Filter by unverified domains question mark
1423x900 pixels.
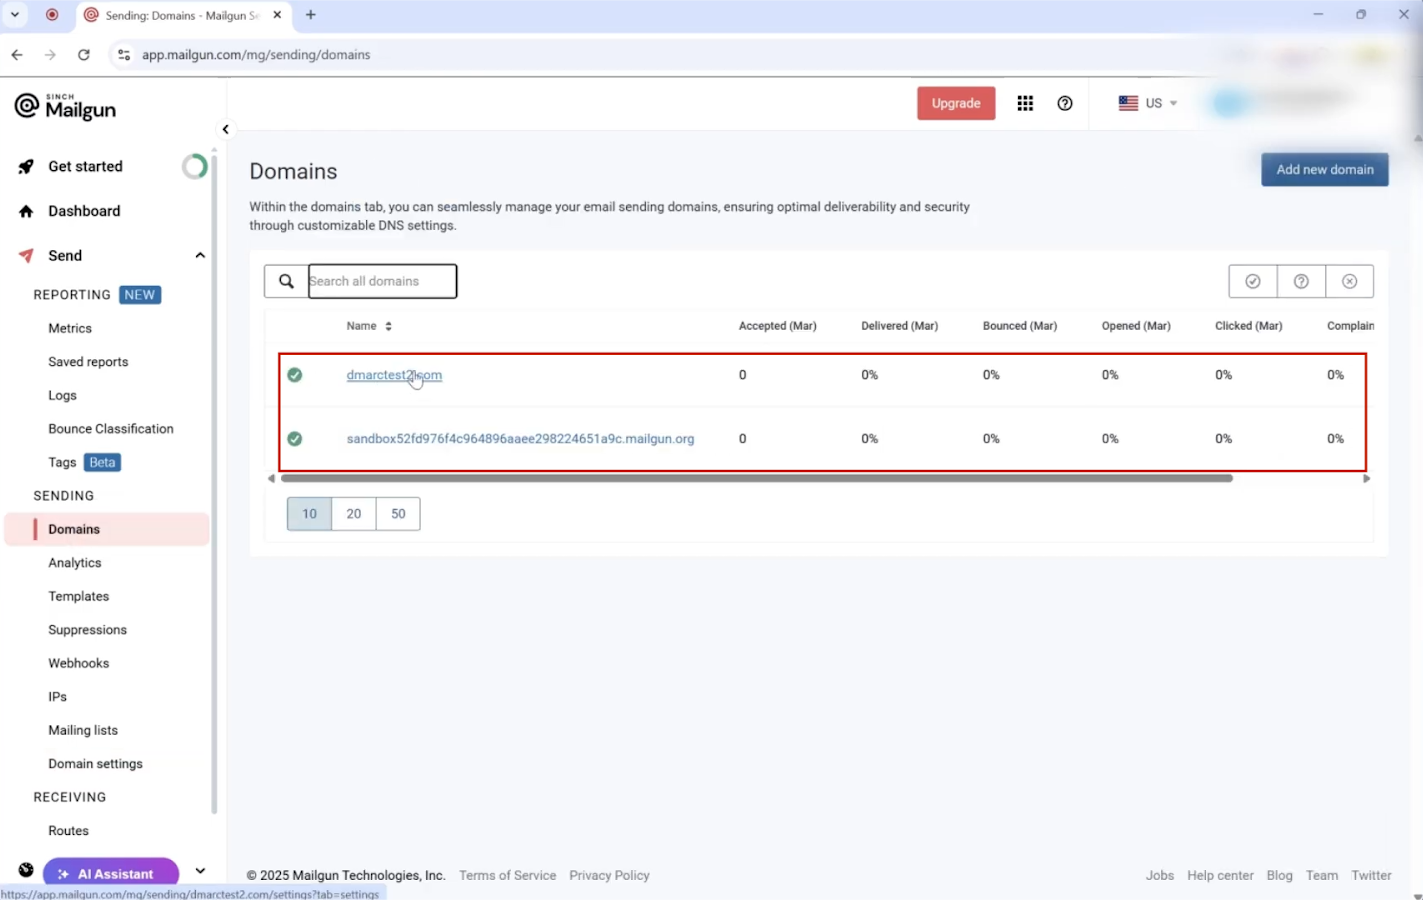click(1301, 281)
